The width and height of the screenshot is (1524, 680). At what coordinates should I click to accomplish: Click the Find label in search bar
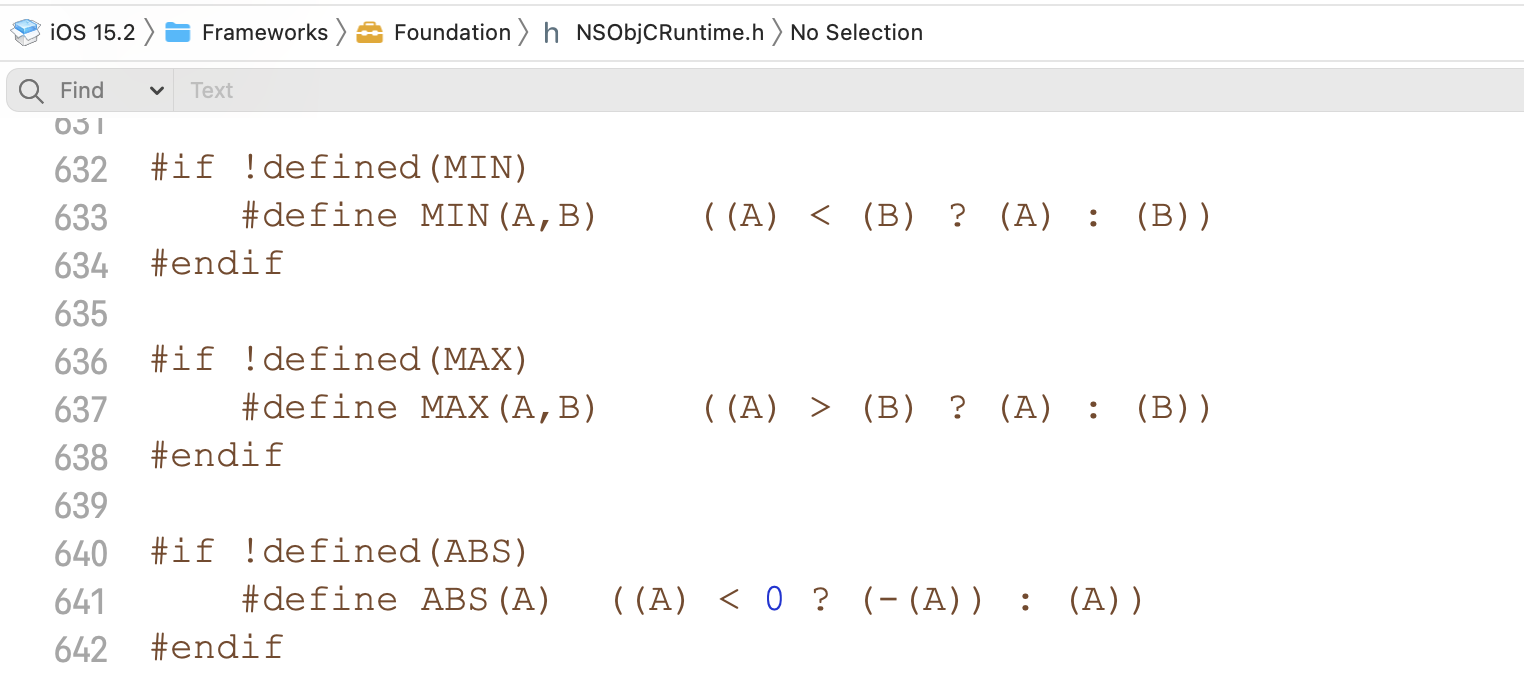click(82, 91)
